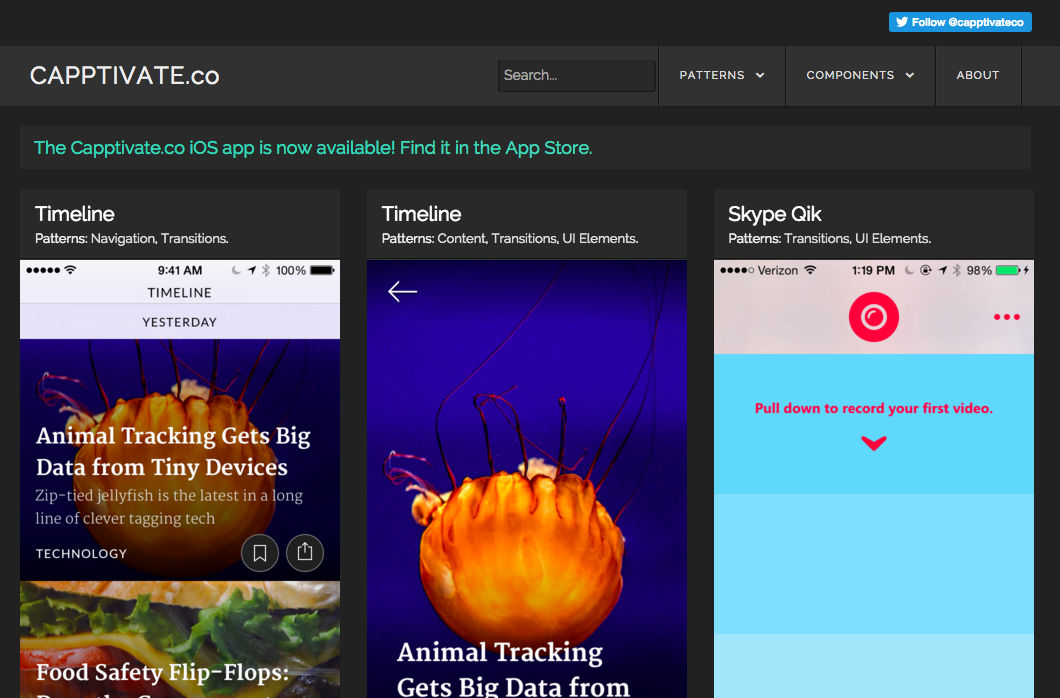Click the Food Safety Flip-Flops article thumbnail
Image resolution: width=1060 pixels, height=698 pixels.
pos(180,640)
